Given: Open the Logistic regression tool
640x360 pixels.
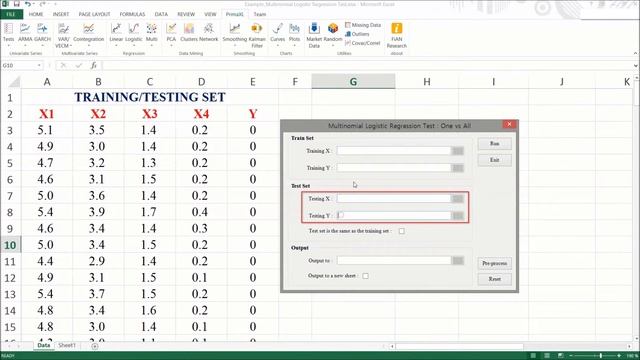Looking at the screenshot, I should tap(133, 33).
